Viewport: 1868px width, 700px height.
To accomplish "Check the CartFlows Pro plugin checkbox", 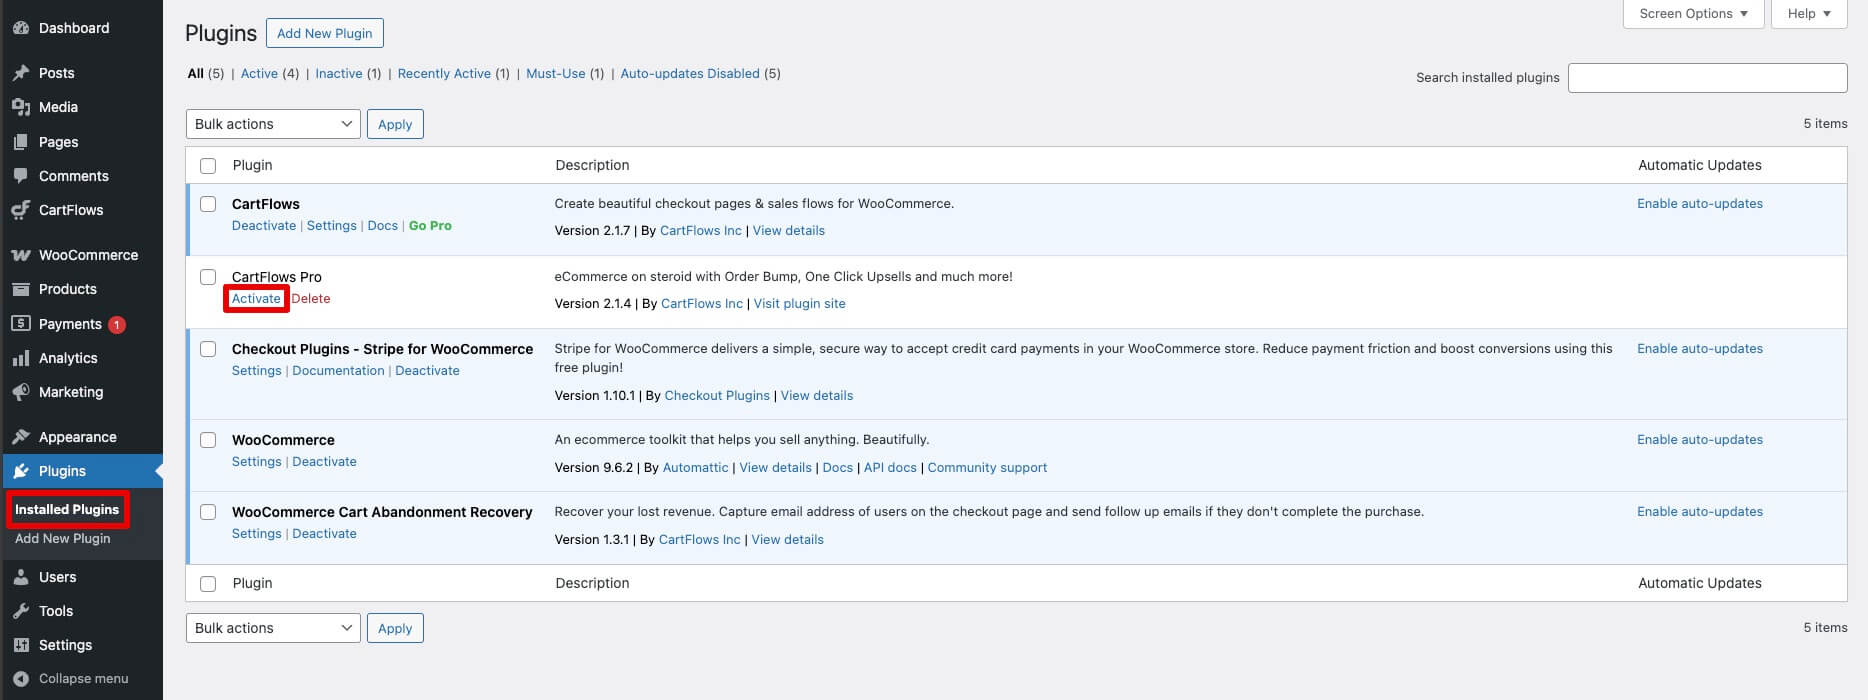I will [208, 277].
